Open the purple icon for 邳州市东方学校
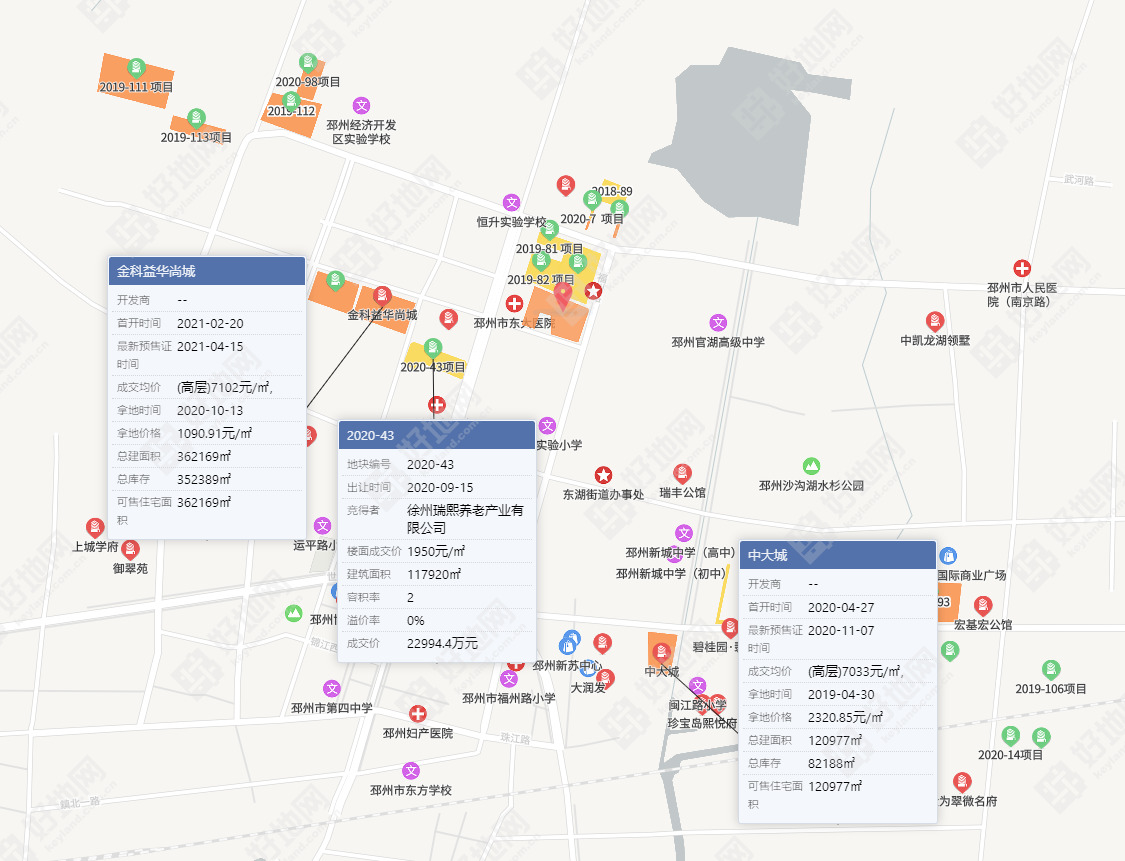The width and height of the screenshot is (1125, 861). [x=410, y=771]
